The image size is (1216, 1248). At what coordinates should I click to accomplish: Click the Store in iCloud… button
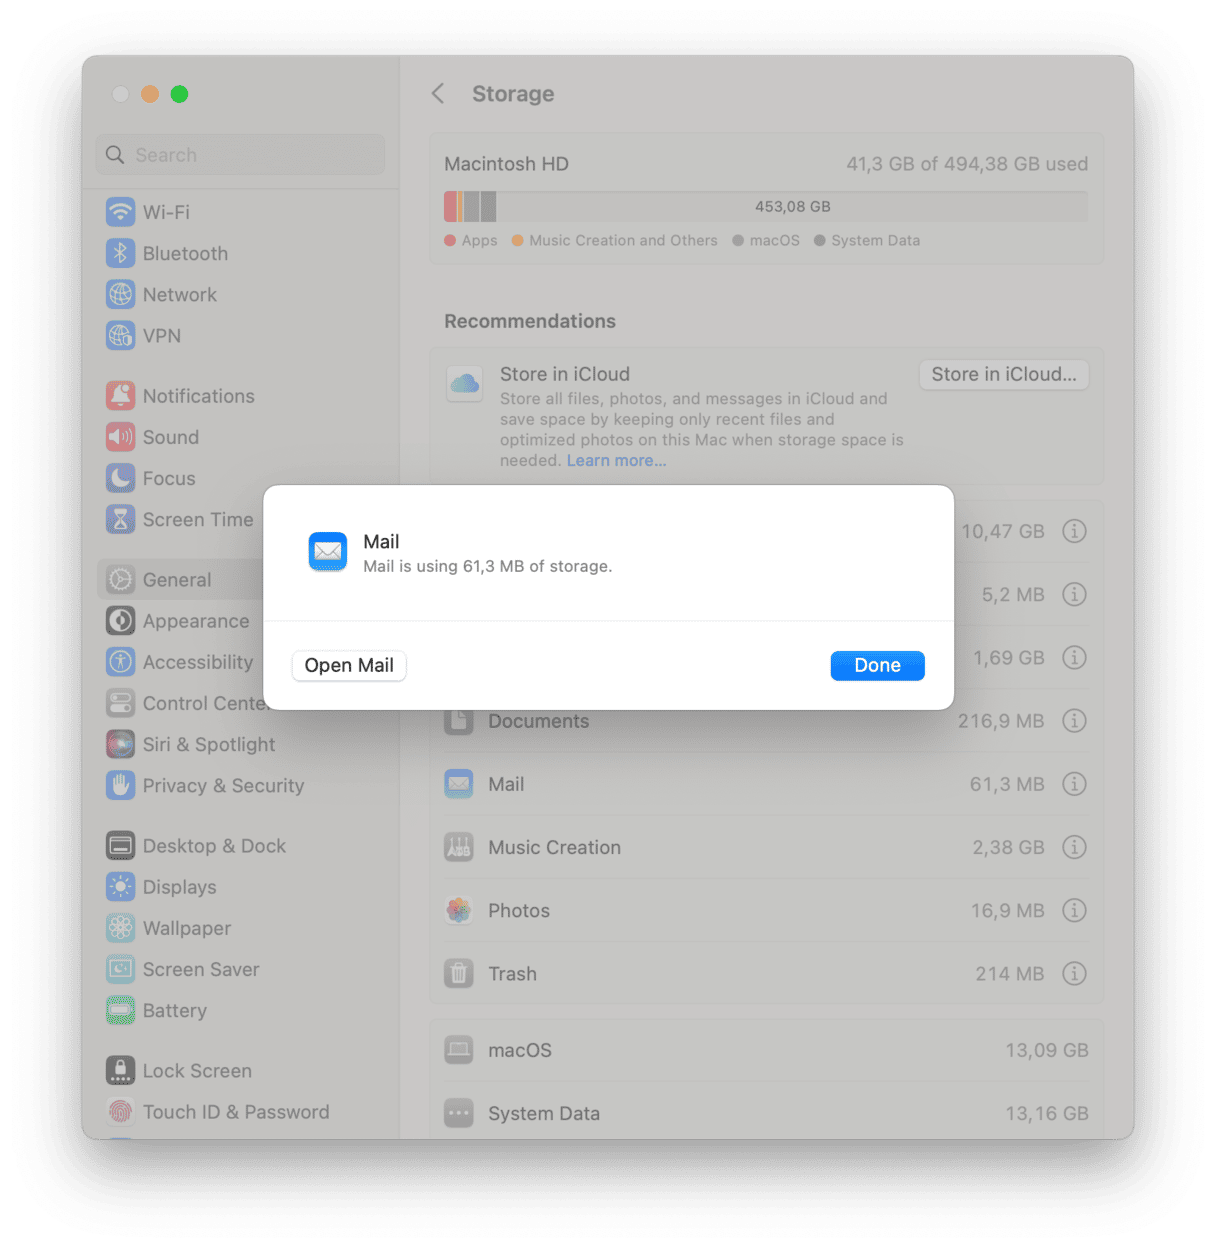(x=1004, y=374)
